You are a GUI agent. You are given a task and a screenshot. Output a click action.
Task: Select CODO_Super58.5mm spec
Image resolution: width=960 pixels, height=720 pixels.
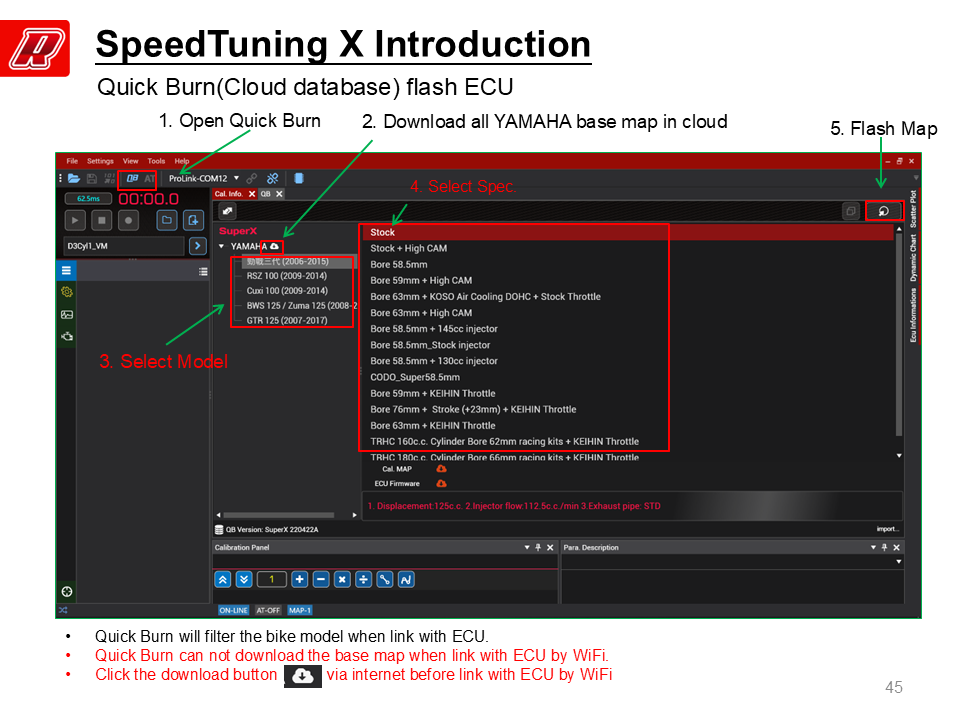pyautogui.click(x=414, y=377)
